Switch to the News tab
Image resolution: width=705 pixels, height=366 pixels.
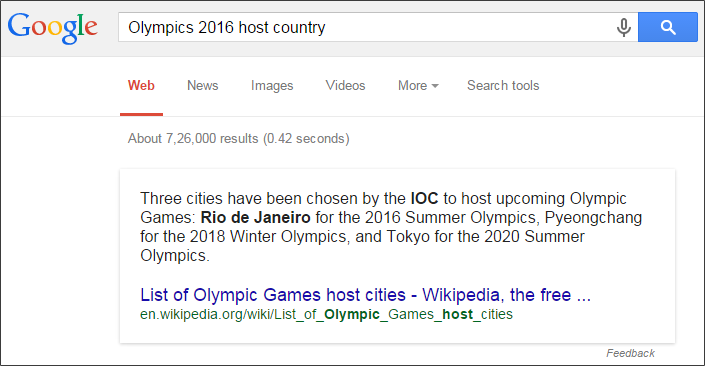pyautogui.click(x=203, y=85)
